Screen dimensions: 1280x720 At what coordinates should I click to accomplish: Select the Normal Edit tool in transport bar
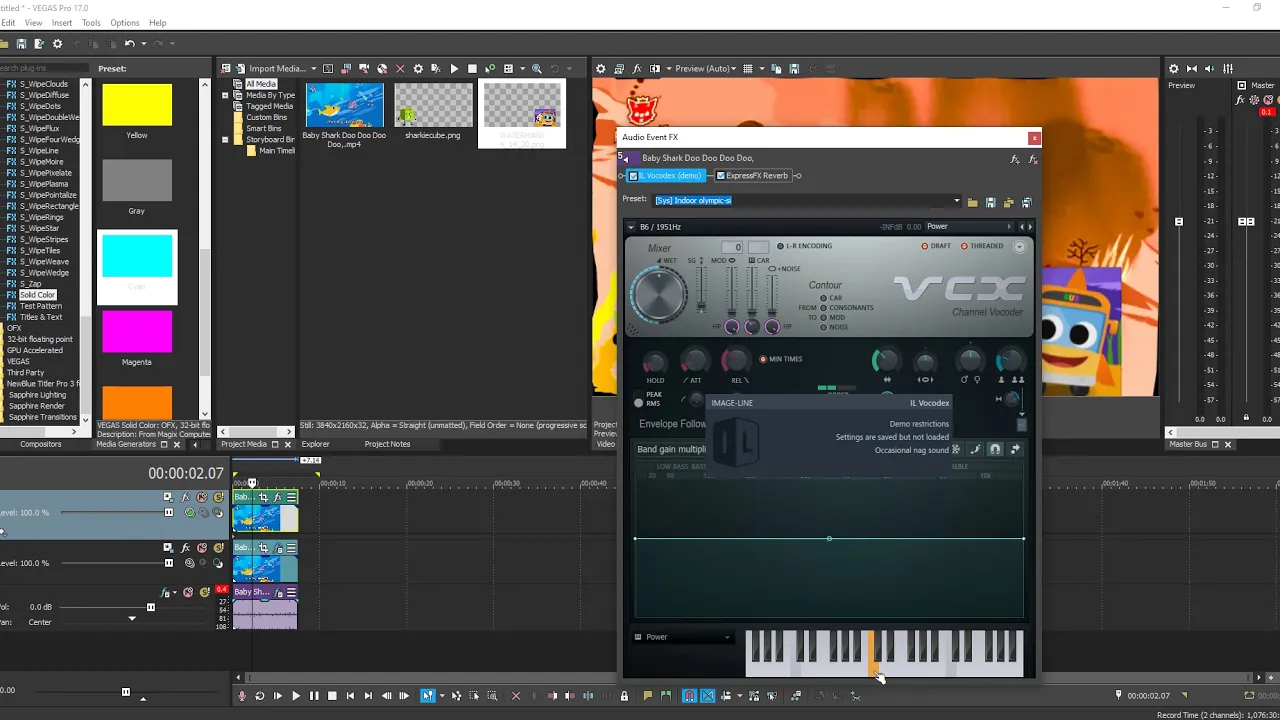click(x=427, y=696)
